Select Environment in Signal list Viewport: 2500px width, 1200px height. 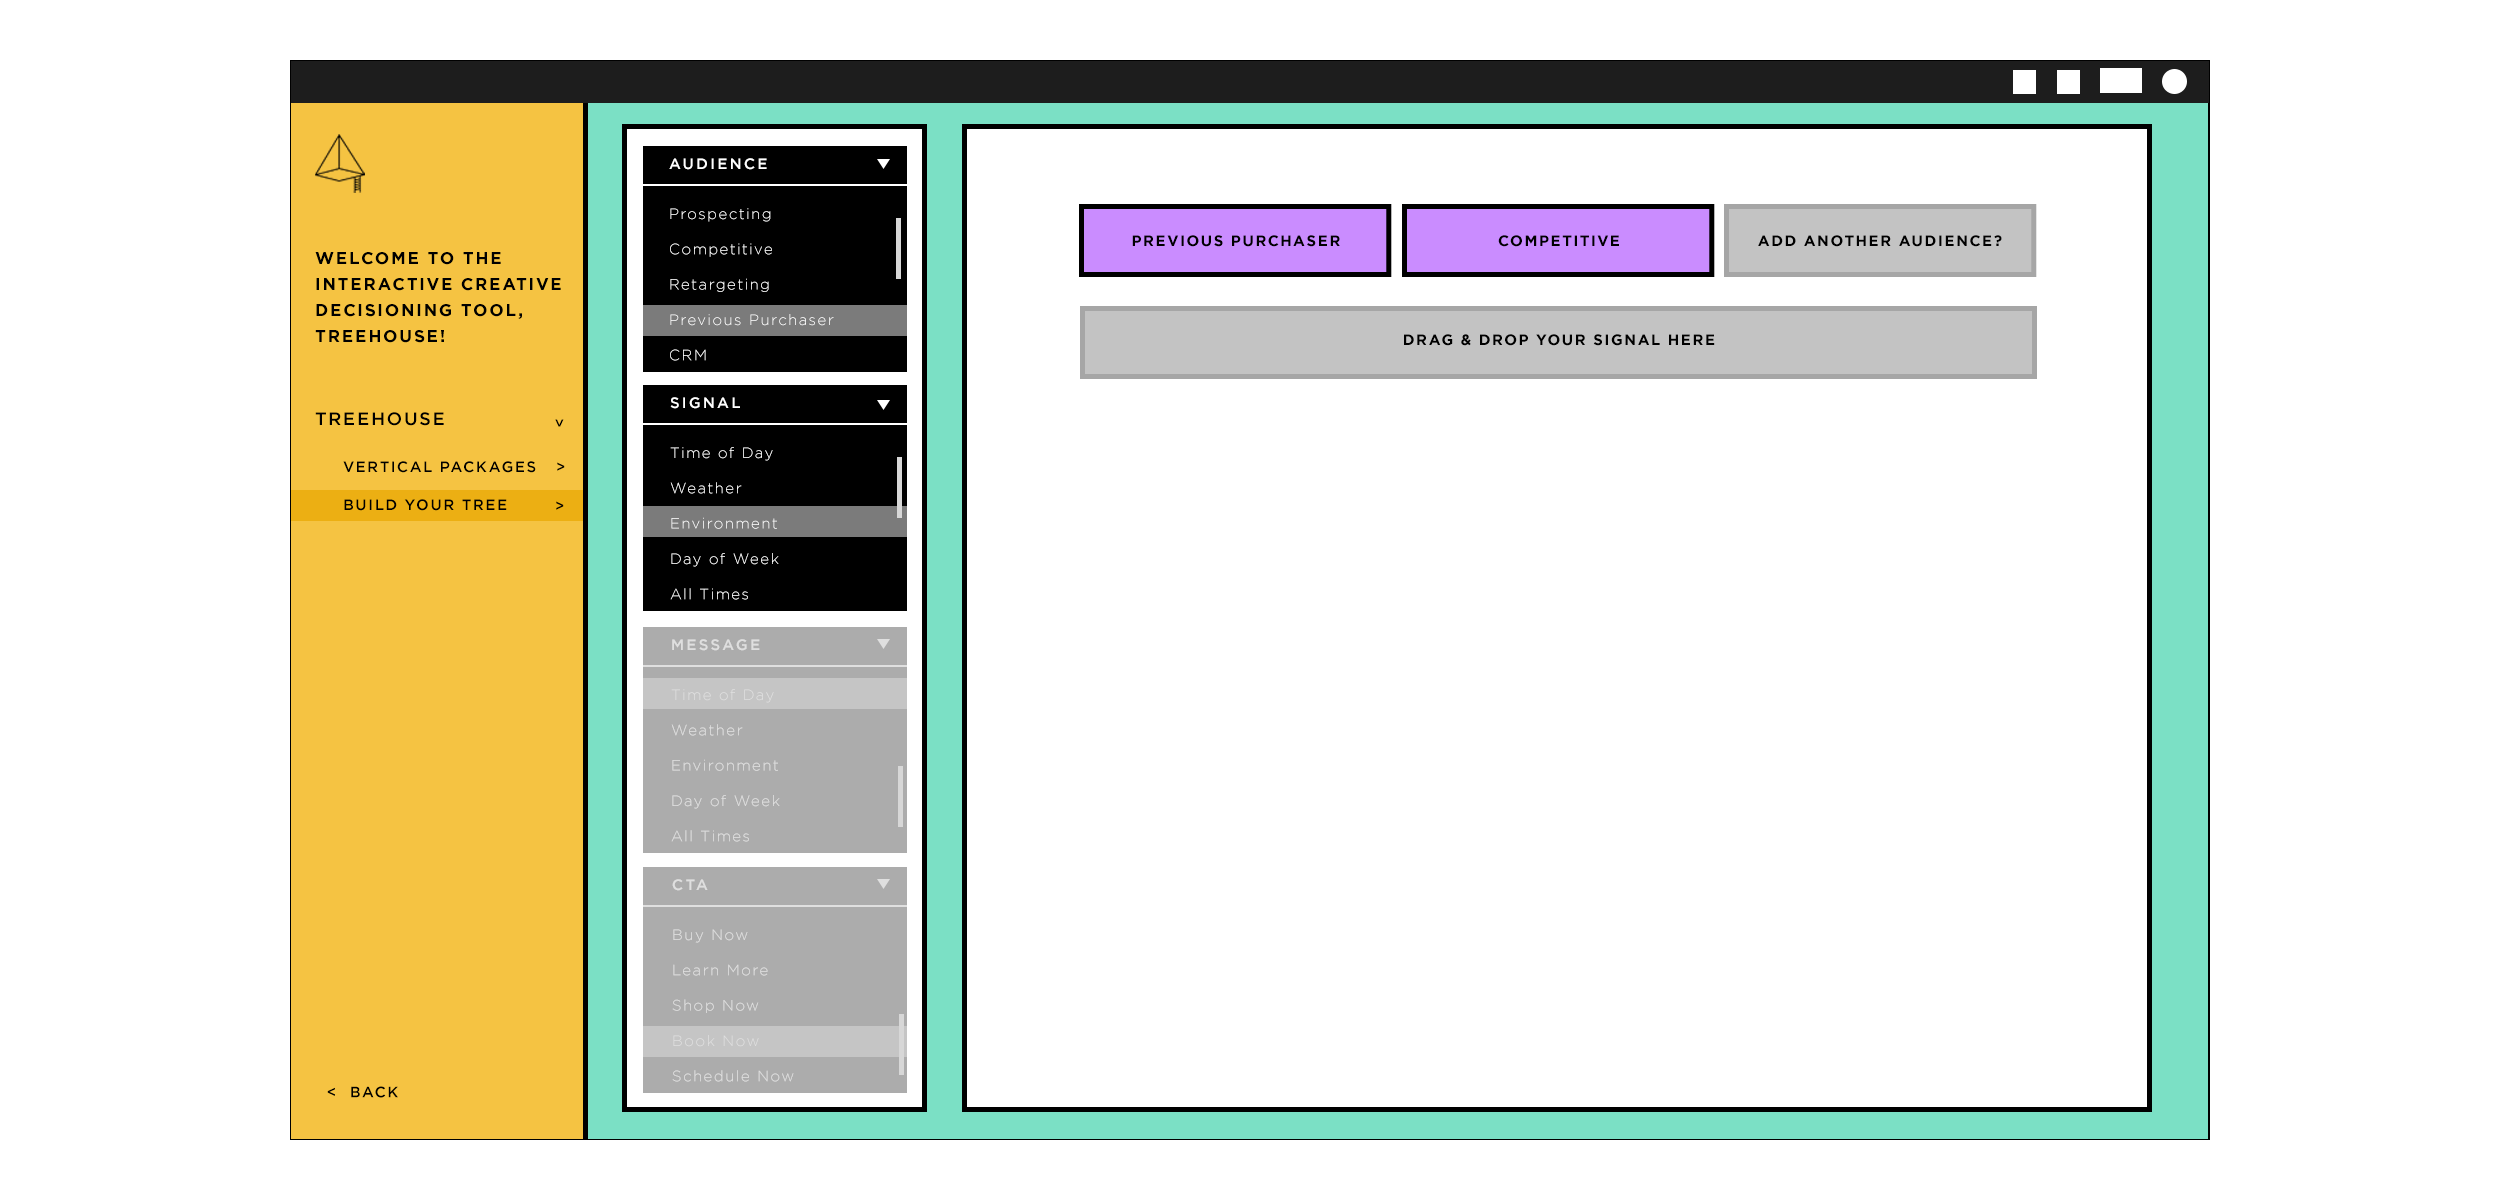(x=775, y=523)
